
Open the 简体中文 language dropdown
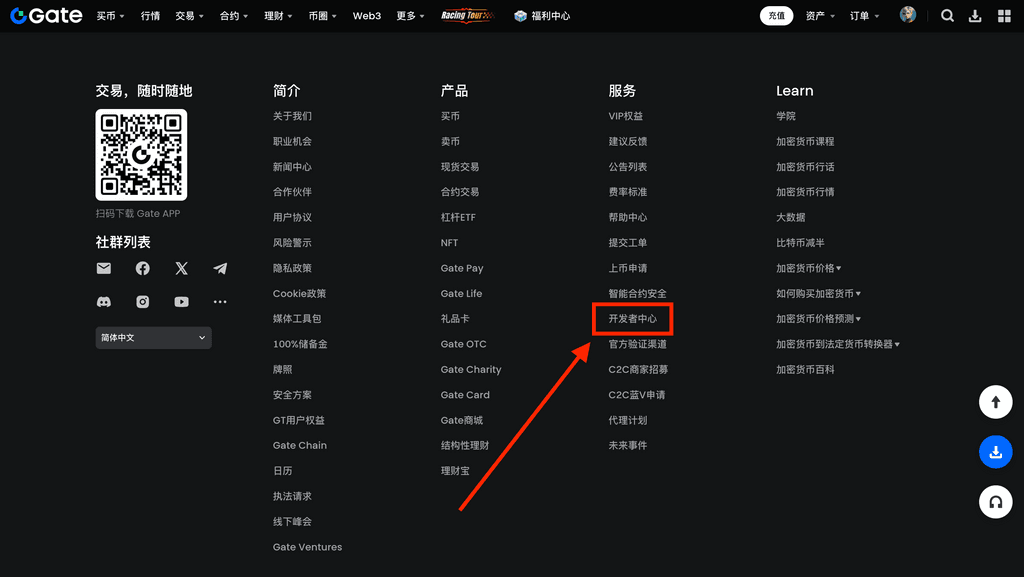[x=153, y=338]
